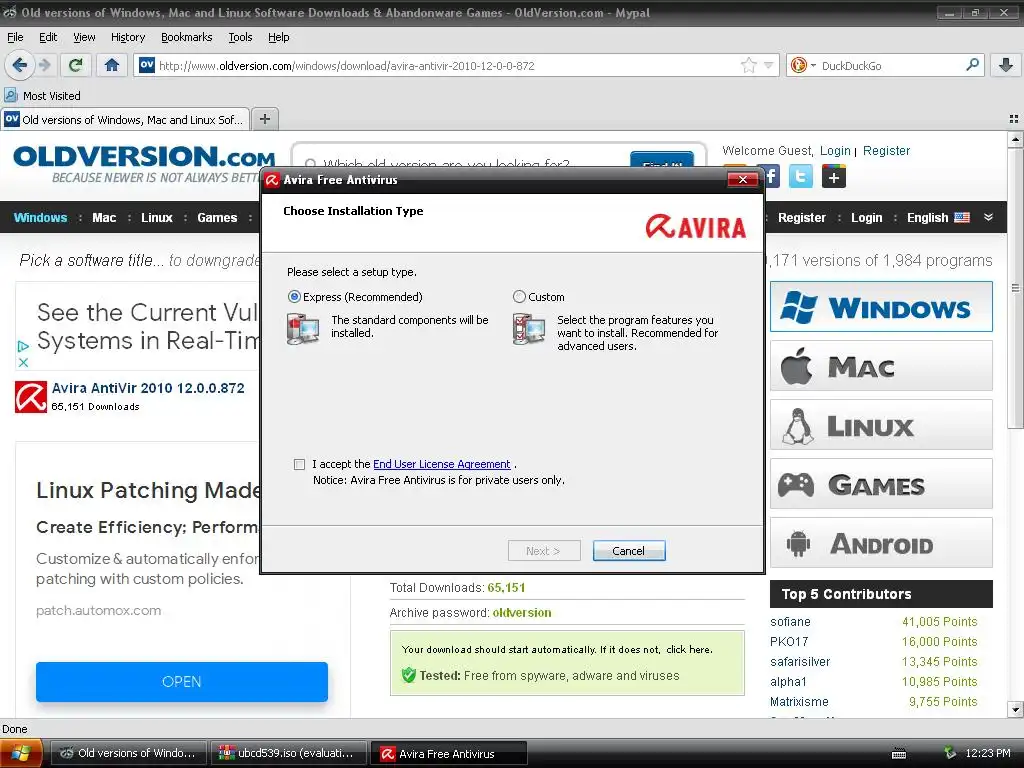1024x768 pixels.
Task: Go back with the browser back arrow
Action: click(19, 65)
